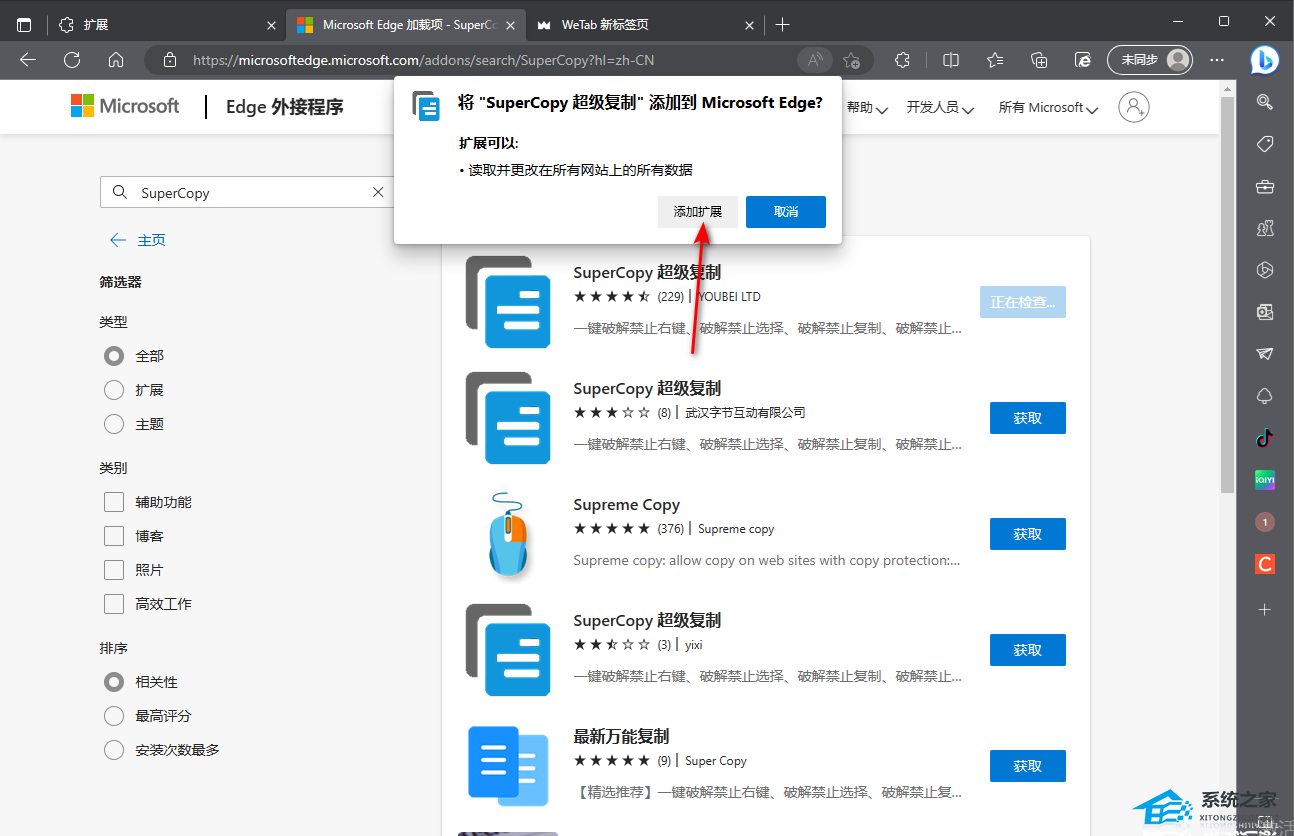Open a new tab with plus button

click(782, 24)
